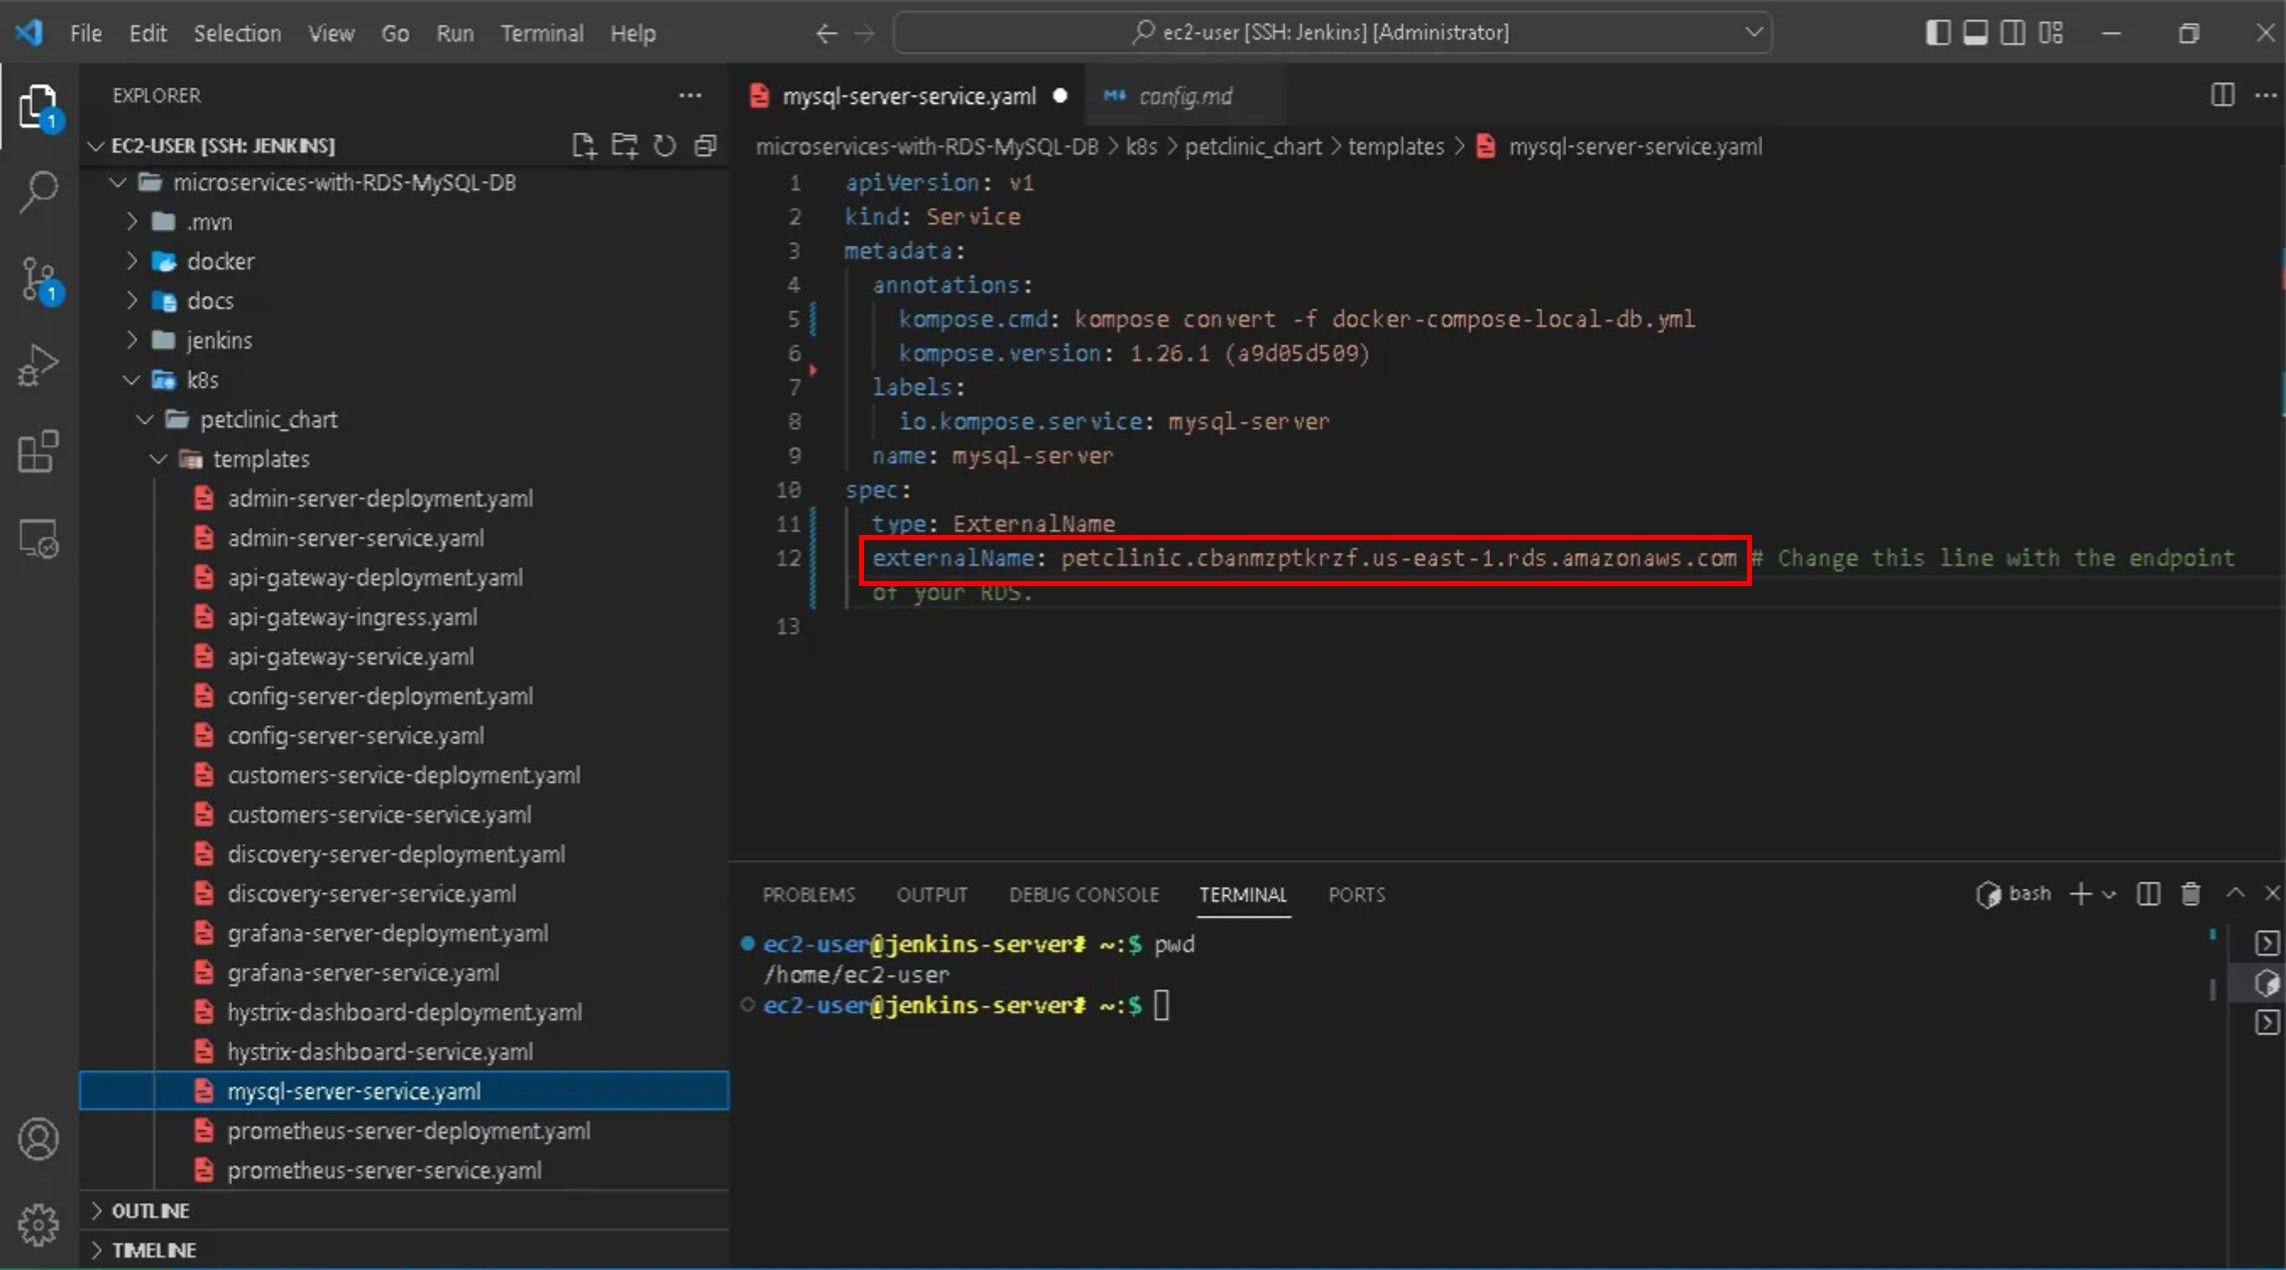Refresh the Explorer file tree

(x=664, y=146)
